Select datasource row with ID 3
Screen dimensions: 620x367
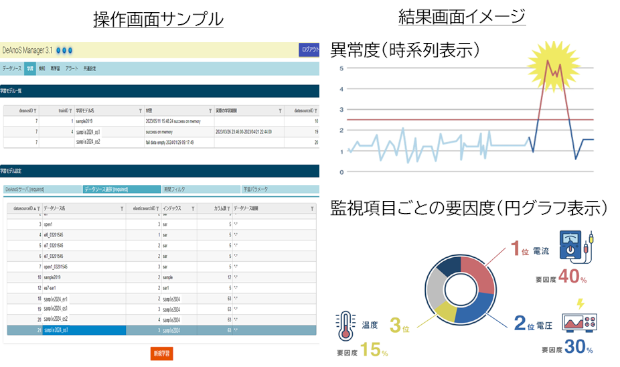click(x=161, y=224)
